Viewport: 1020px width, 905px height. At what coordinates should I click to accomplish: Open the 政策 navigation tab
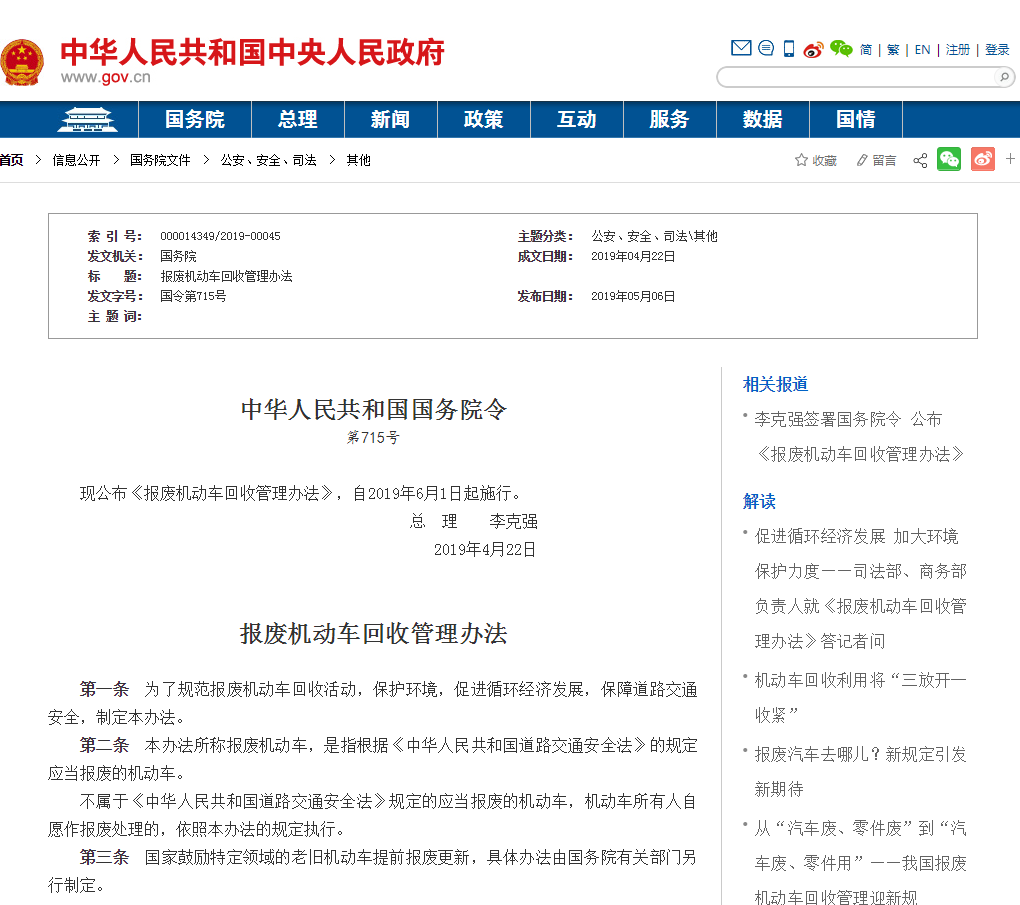pos(483,119)
